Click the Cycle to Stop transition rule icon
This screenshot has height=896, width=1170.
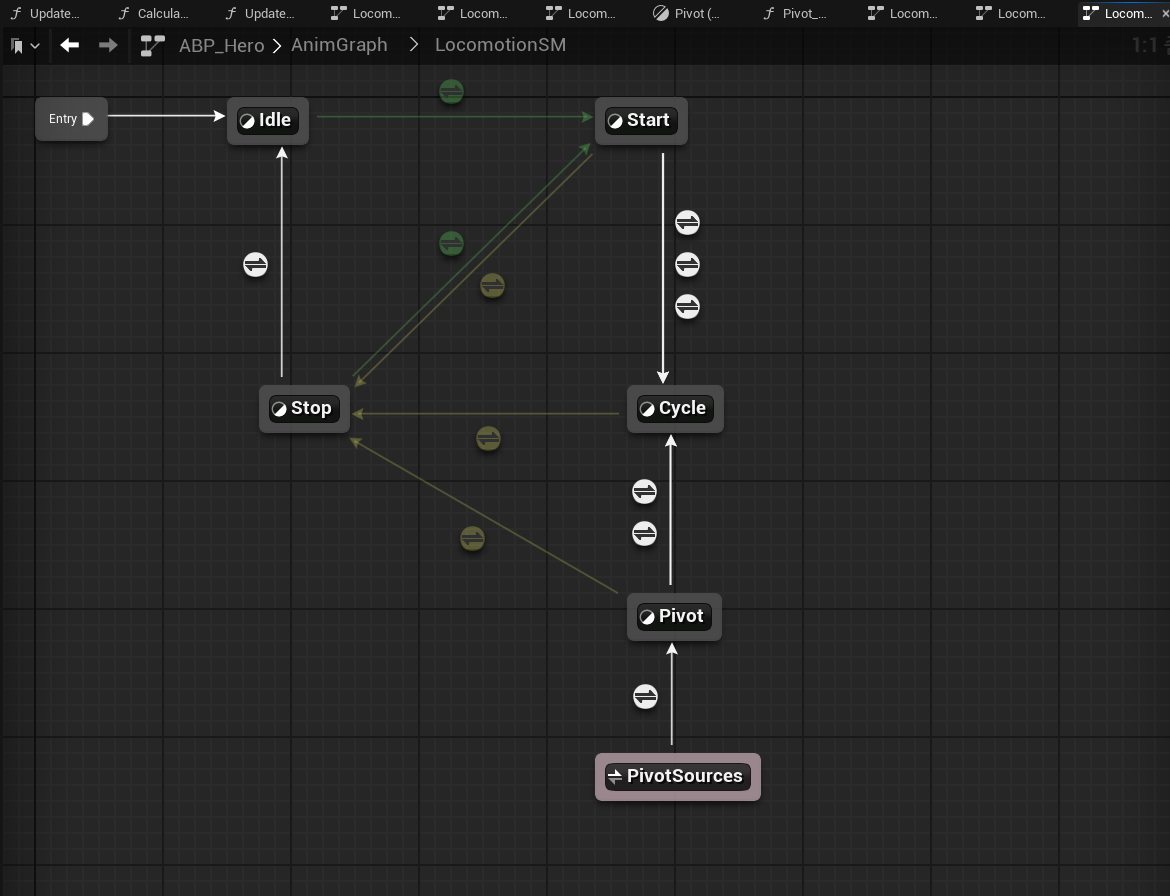coord(488,439)
